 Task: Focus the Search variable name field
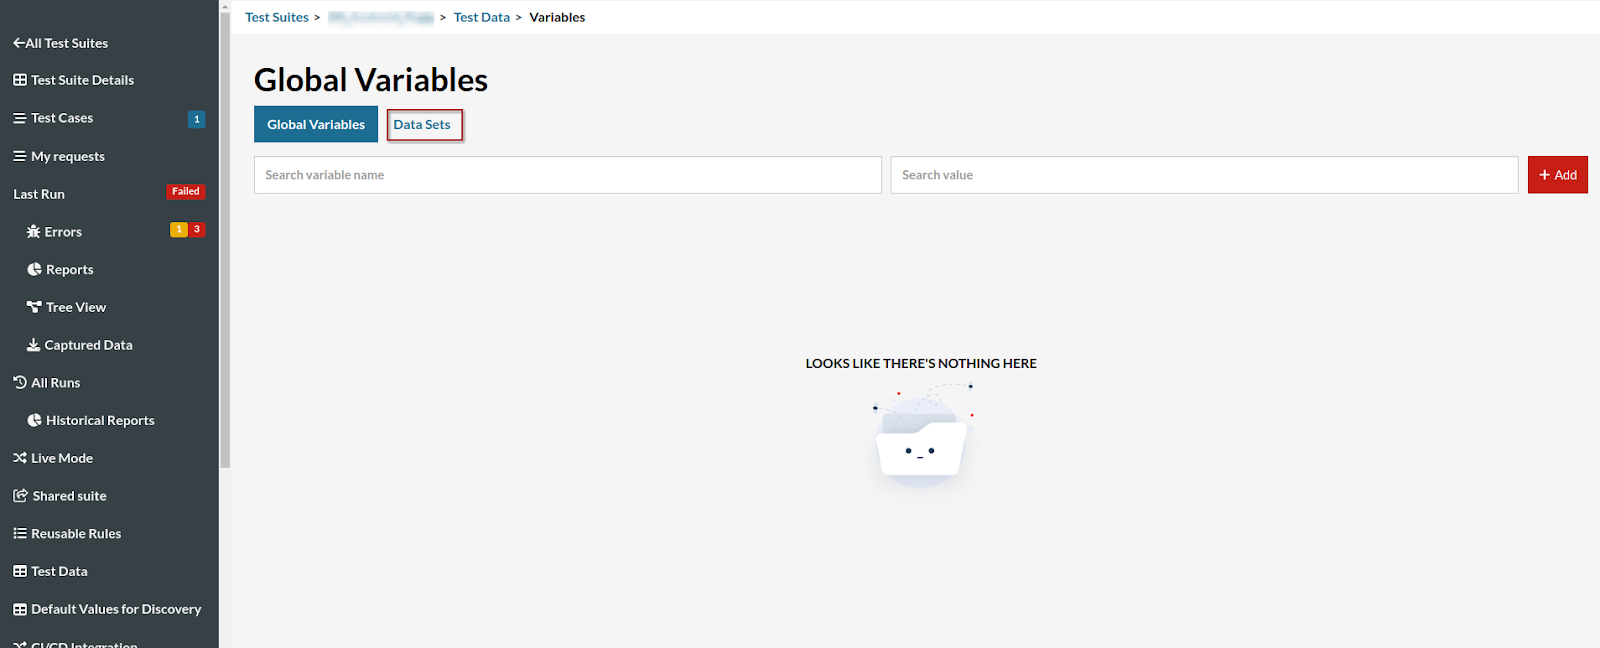(567, 175)
